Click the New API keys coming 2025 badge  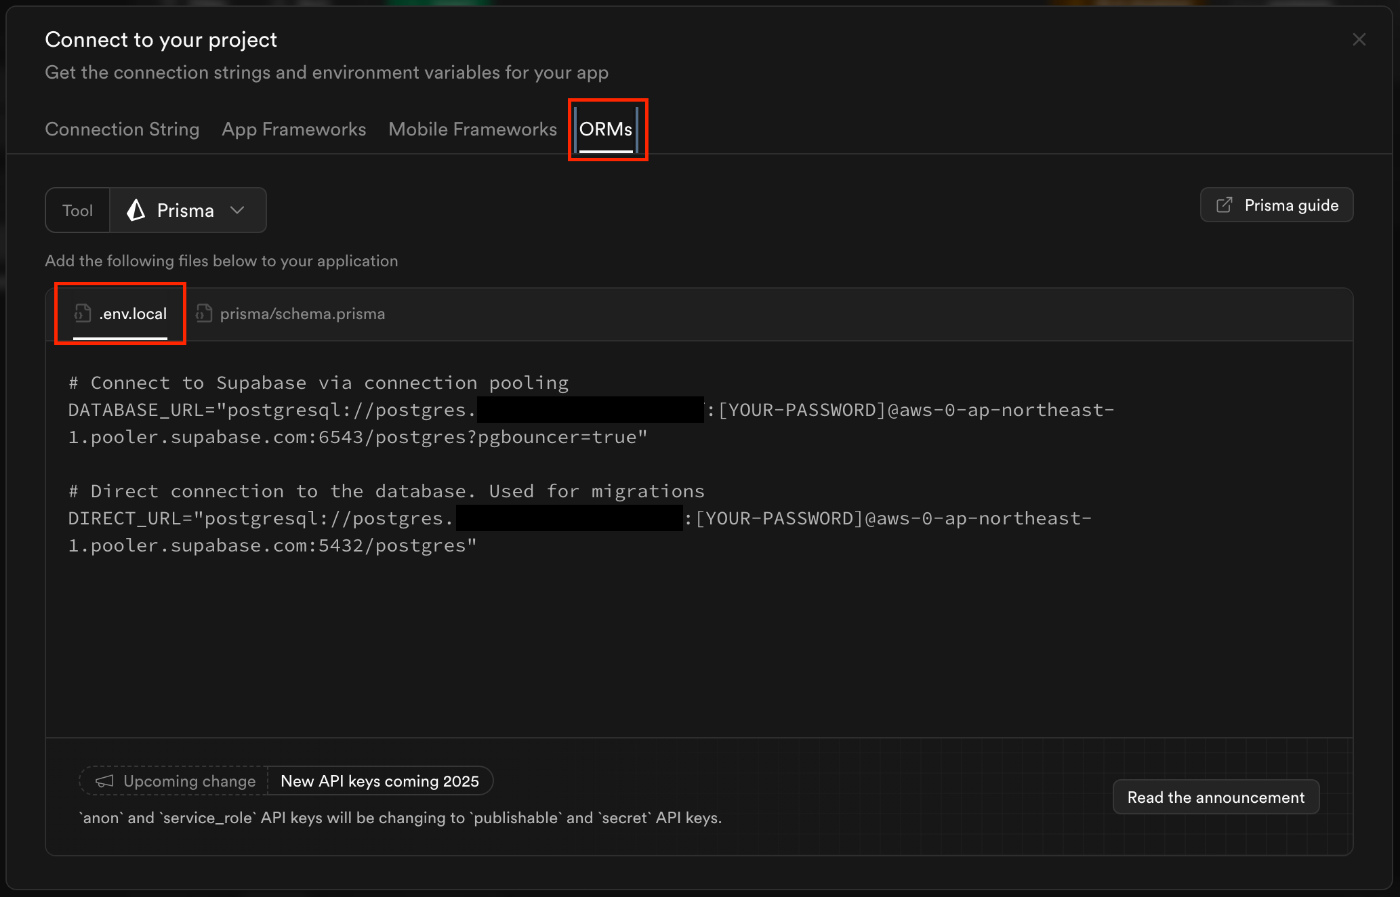pos(380,781)
